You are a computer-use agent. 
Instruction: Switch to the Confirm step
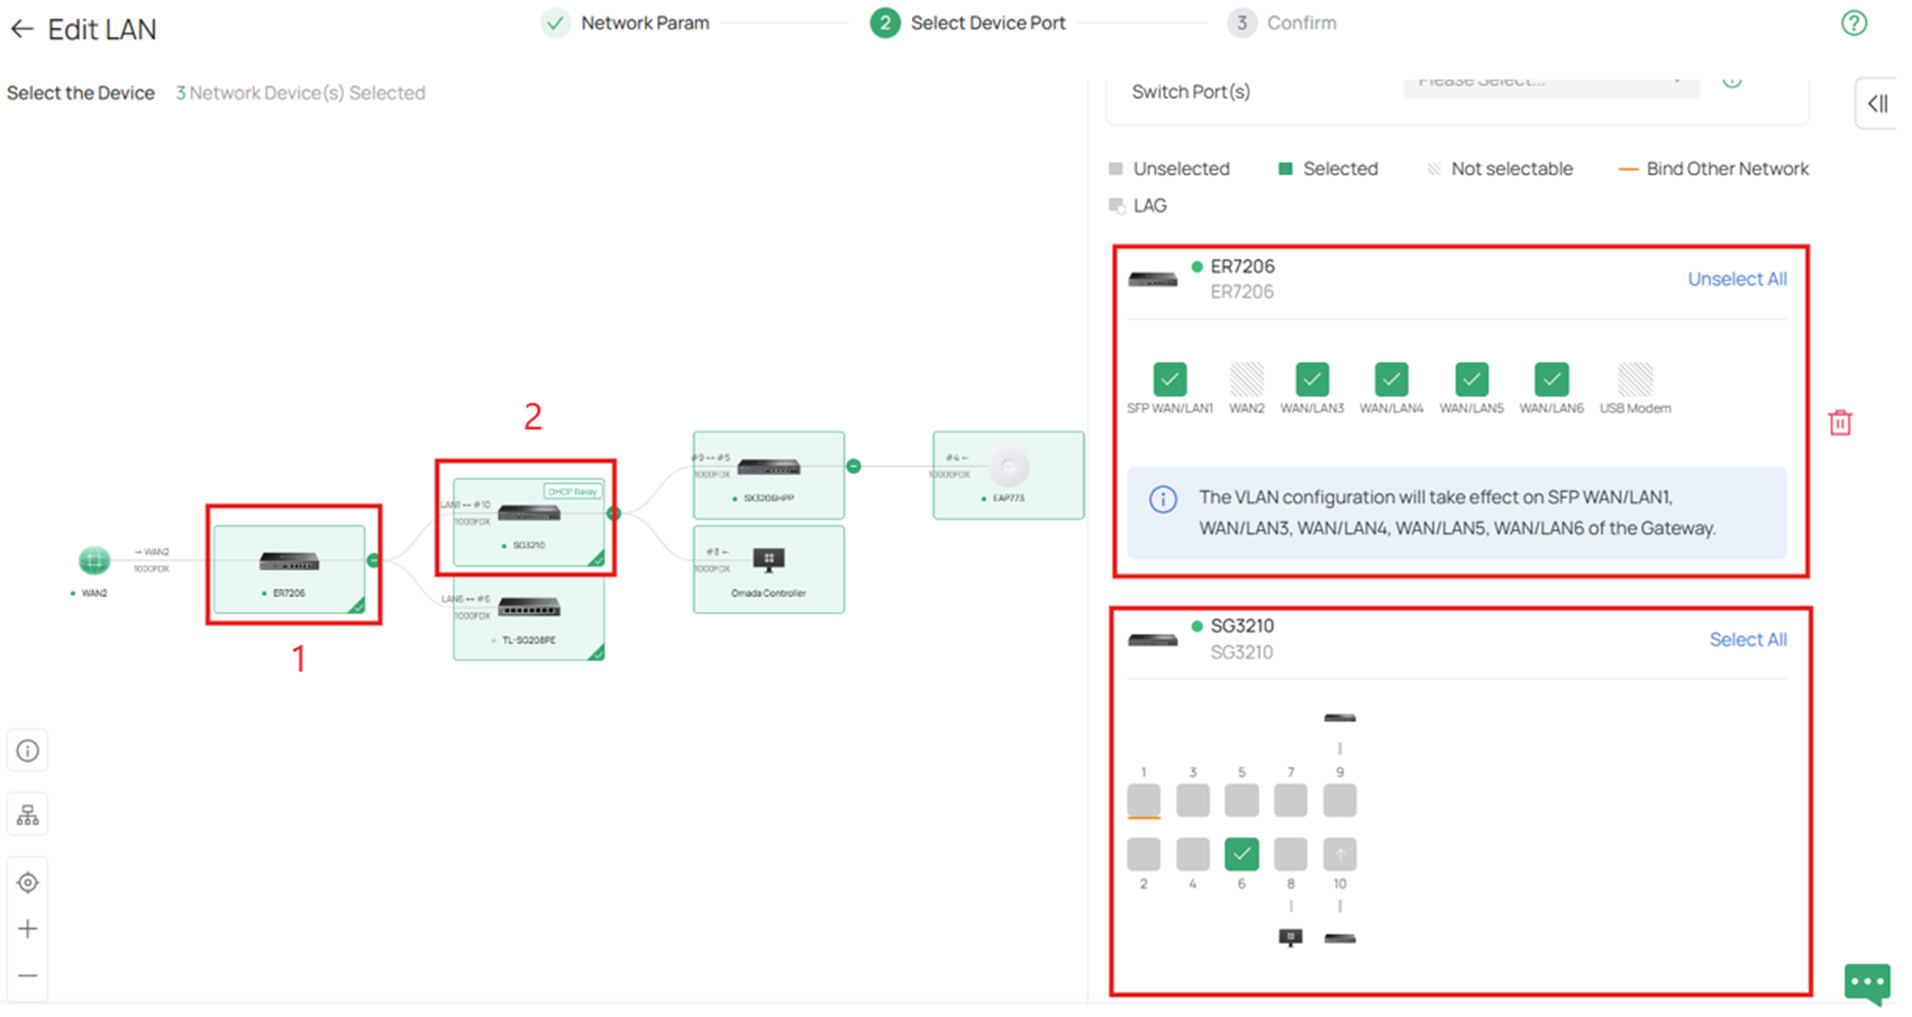pyautogui.click(x=1281, y=22)
